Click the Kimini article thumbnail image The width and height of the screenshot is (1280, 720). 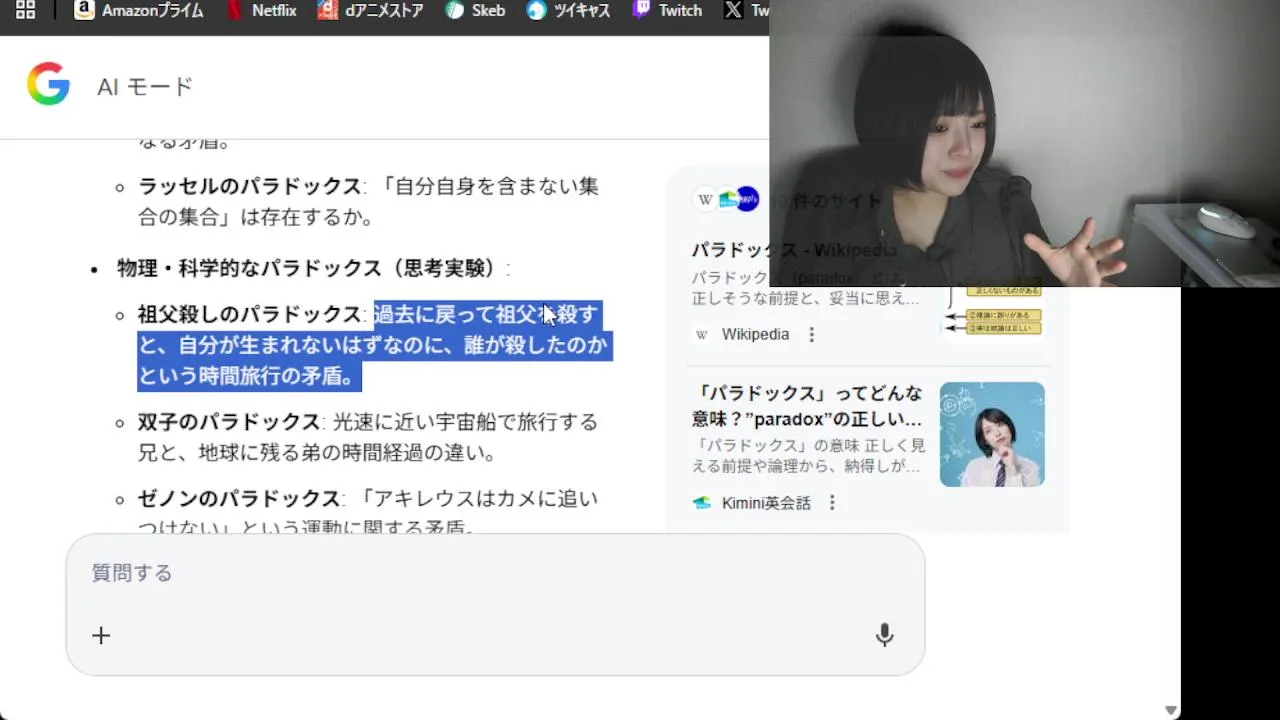(992, 434)
